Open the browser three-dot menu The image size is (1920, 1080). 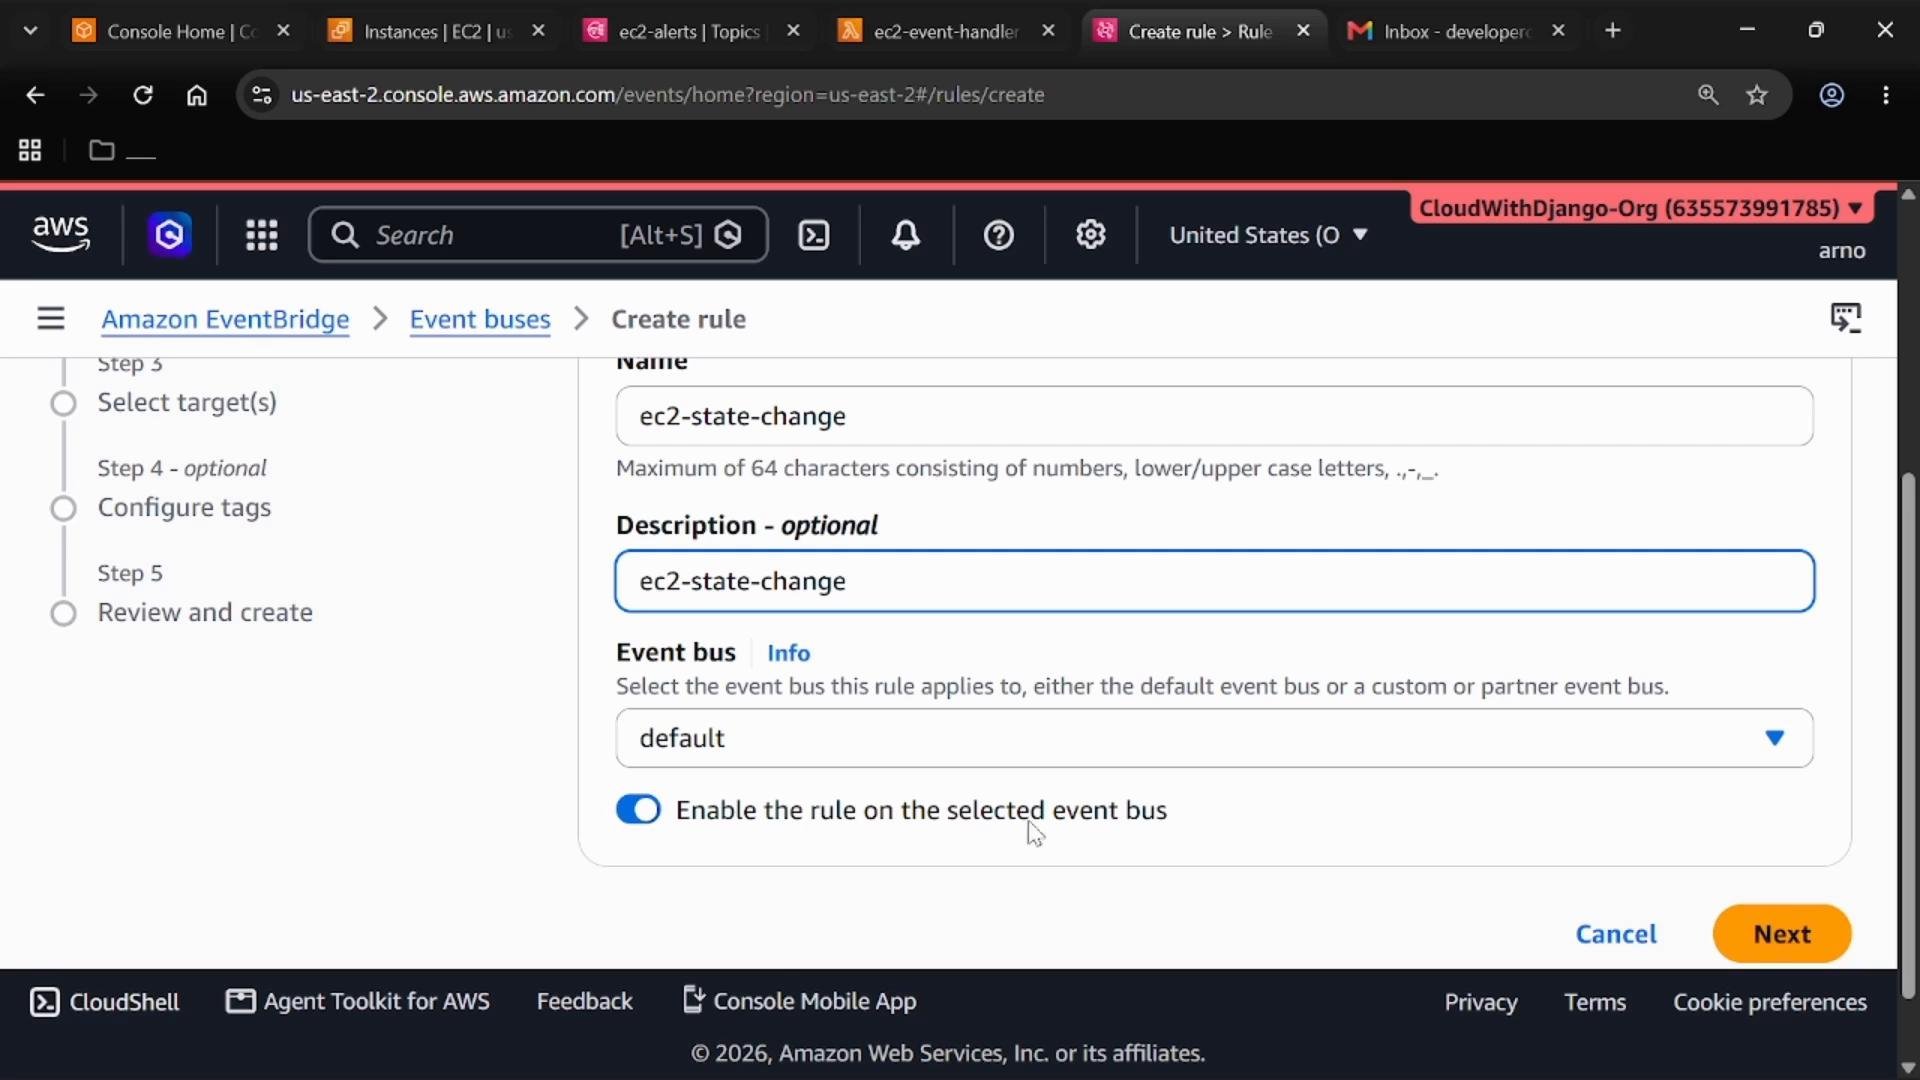tap(1886, 95)
